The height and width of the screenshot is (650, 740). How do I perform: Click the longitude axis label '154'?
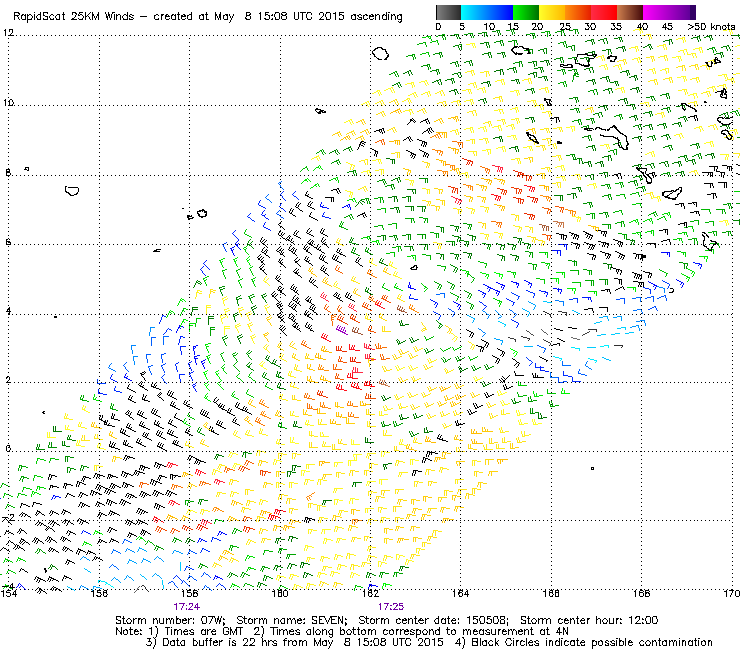[x=9, y=593]
